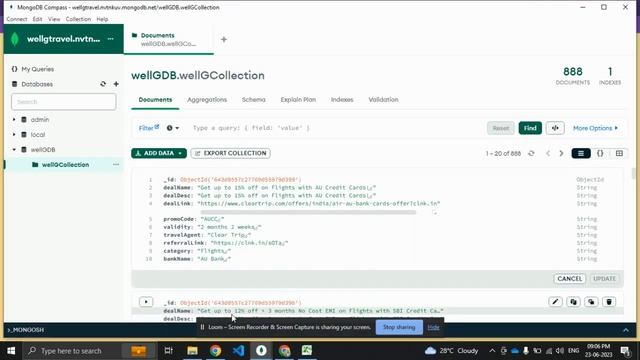640x360 pixels.
Task: Open the Edit menu
Action: (37, 19)
